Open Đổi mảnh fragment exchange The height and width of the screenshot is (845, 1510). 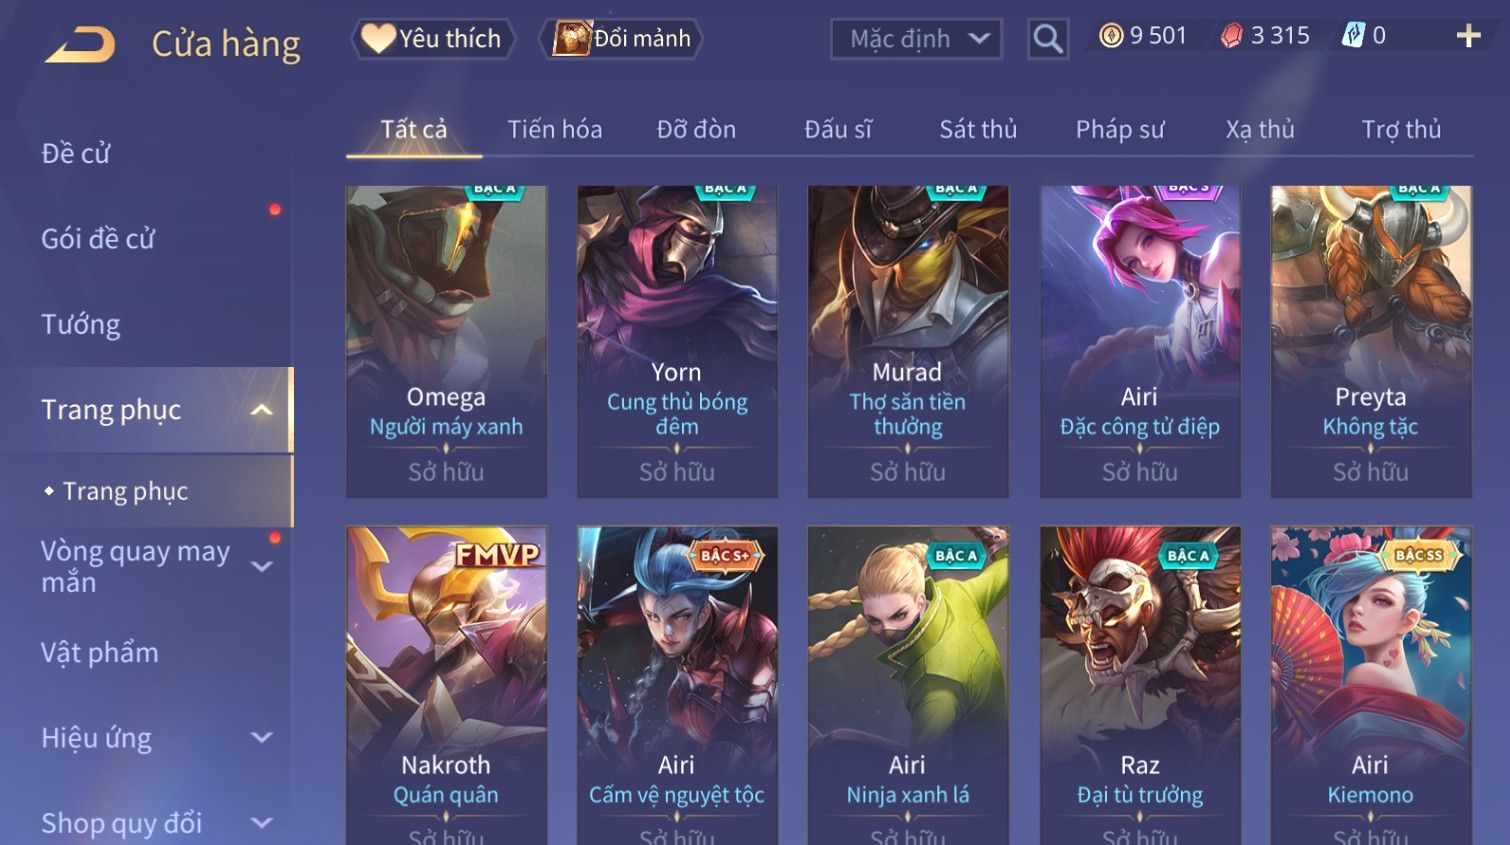pyautogui.click(x=622, y=39)
